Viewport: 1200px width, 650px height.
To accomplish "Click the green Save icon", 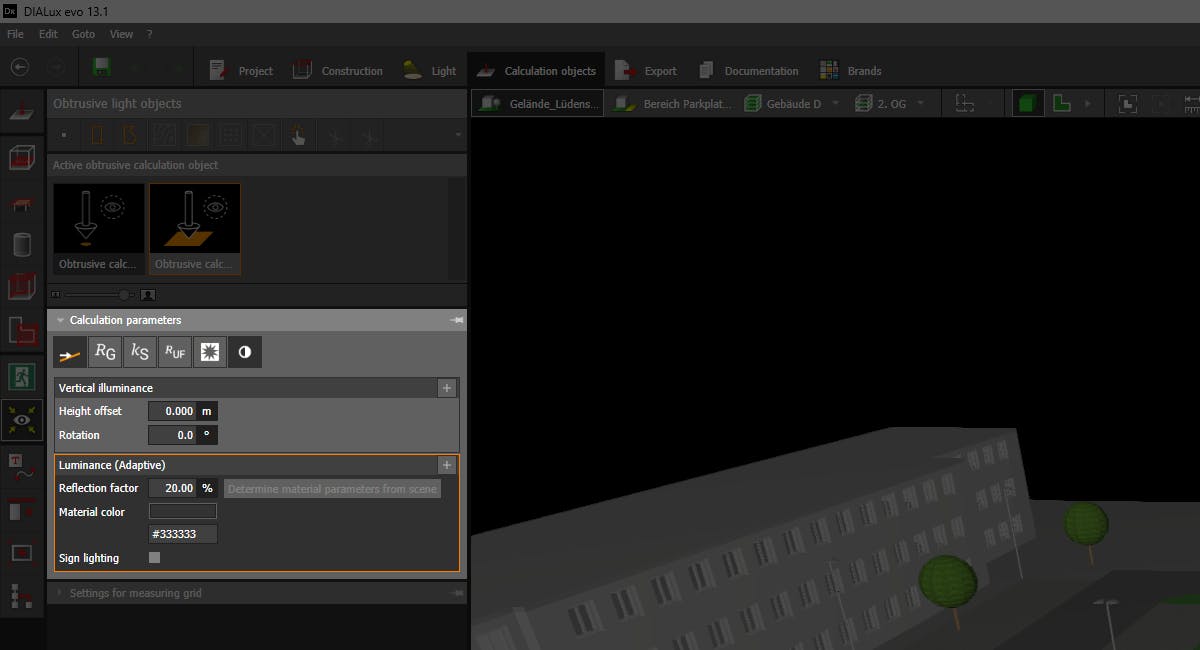I will [101, 68].
